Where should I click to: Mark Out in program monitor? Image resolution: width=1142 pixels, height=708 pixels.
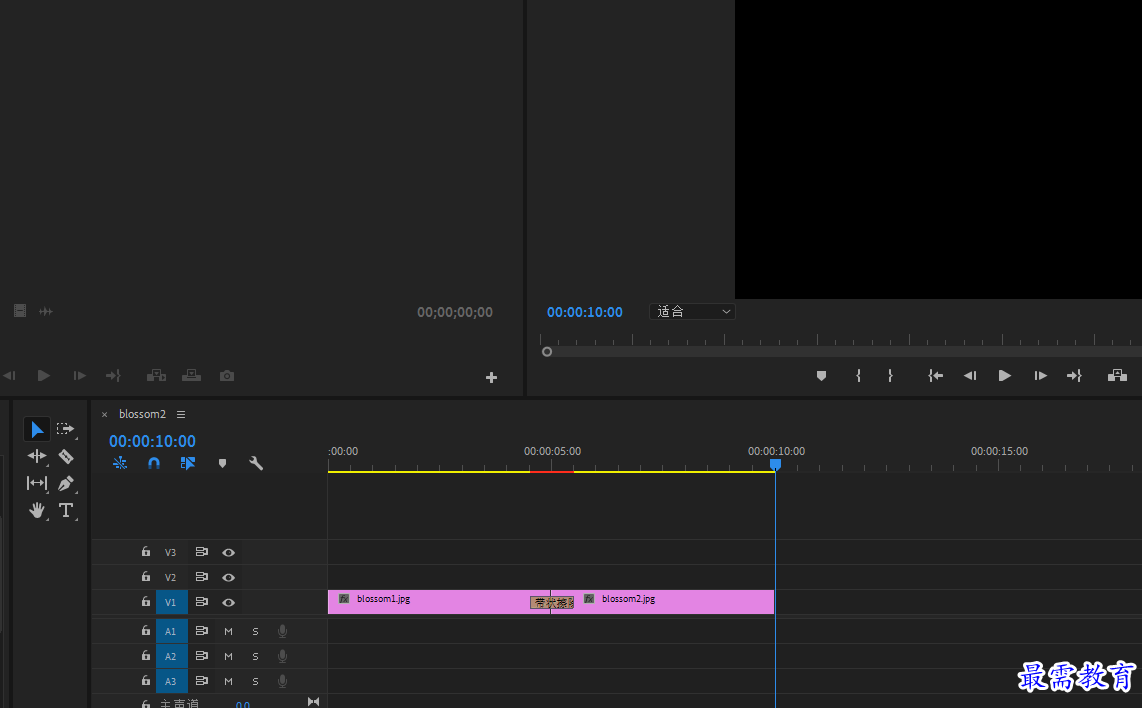tap(890, 376)
